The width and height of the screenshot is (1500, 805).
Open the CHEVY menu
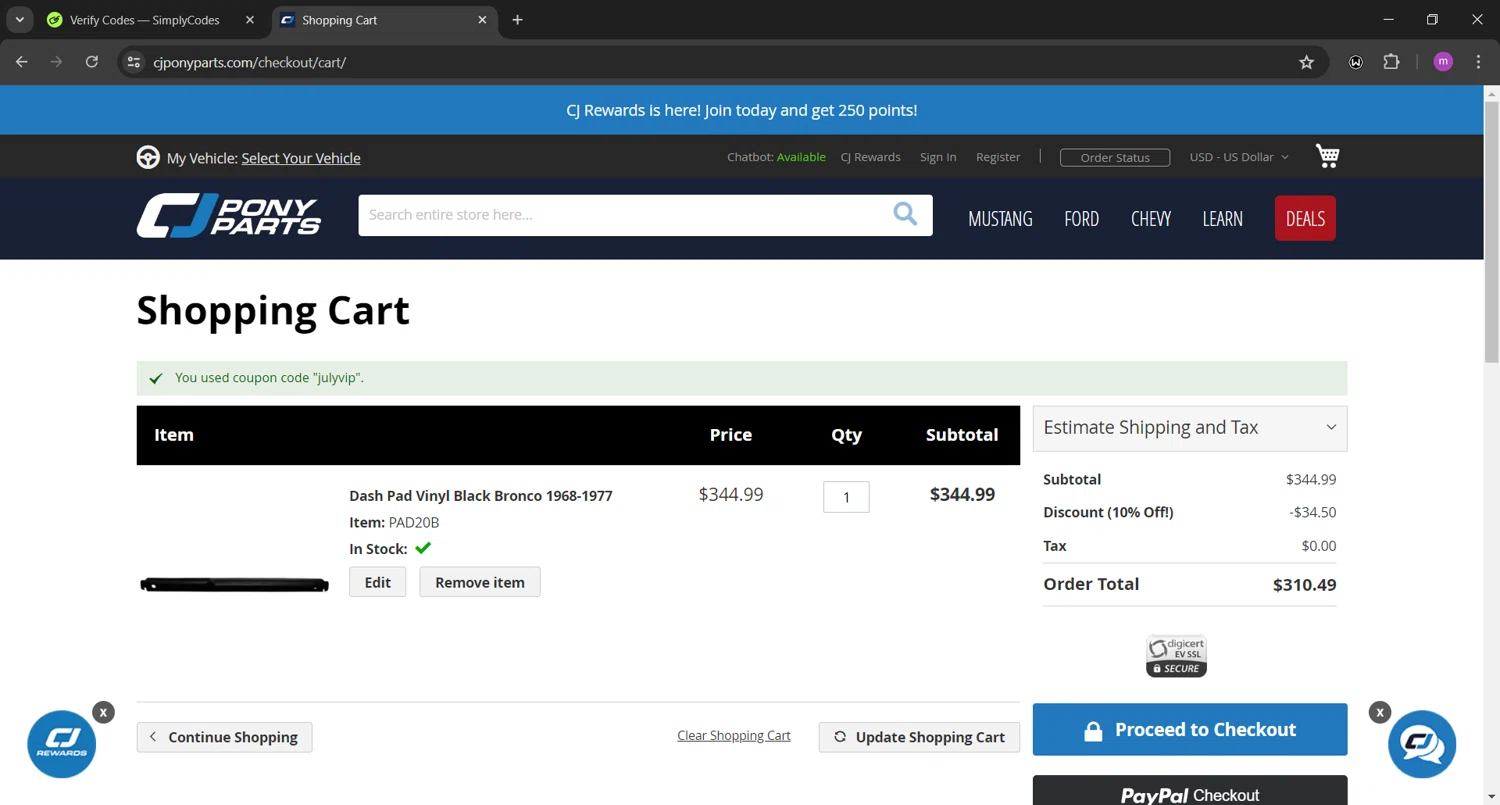(1151, 218)
